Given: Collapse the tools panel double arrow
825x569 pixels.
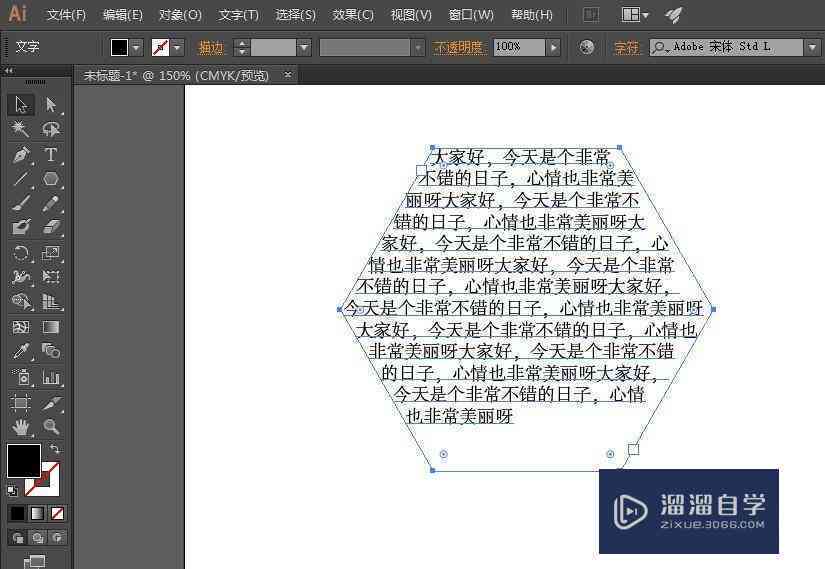Looking at the screenshot, I should pos(8,70).
